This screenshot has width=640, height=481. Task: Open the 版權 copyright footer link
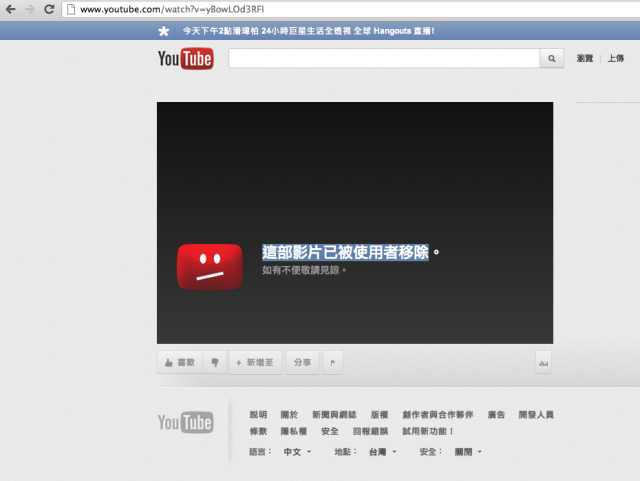(x=379, y=415)
